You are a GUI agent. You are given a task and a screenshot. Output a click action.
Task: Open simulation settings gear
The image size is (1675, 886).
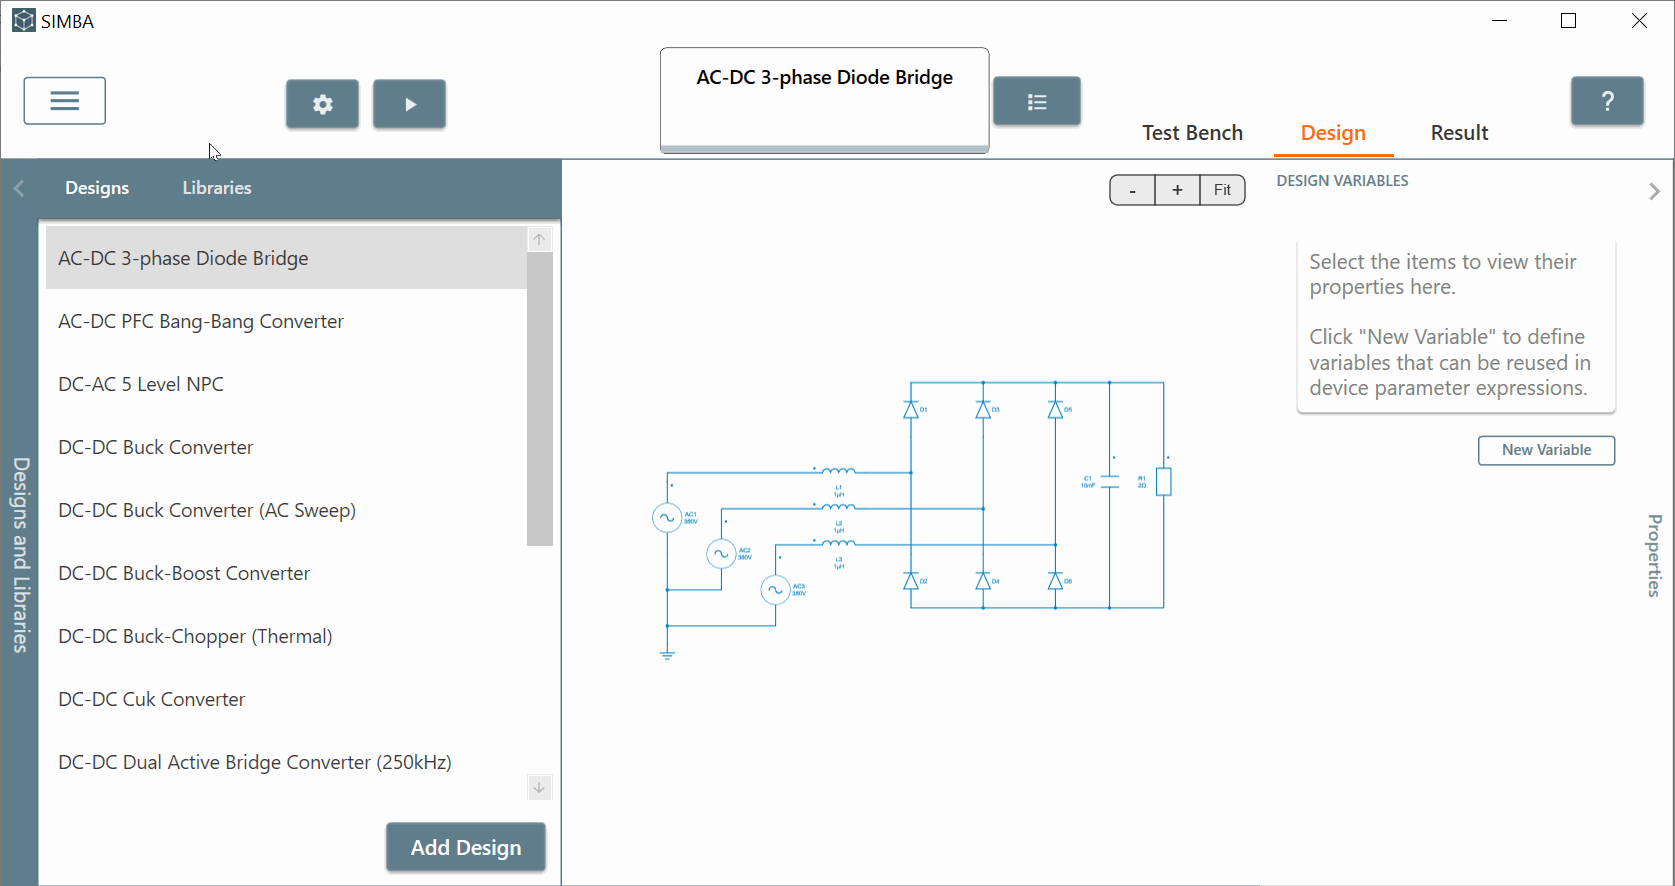(x=322, y=104)
